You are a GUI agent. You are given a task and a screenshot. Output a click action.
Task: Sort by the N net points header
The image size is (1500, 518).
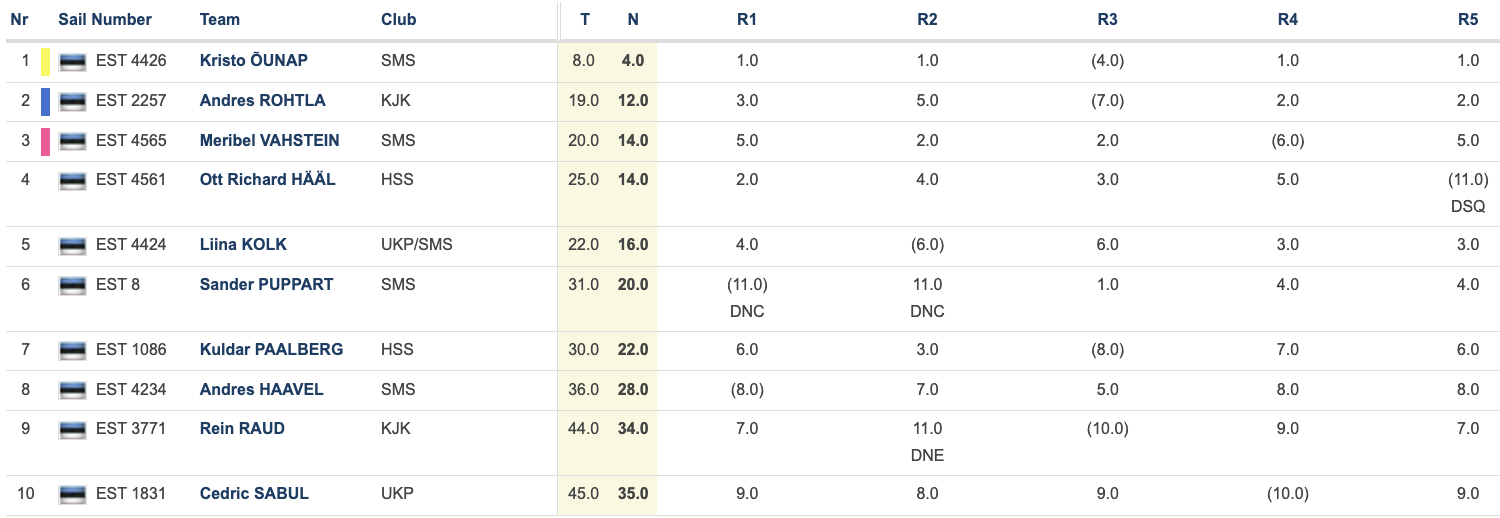tap(633, 19)
